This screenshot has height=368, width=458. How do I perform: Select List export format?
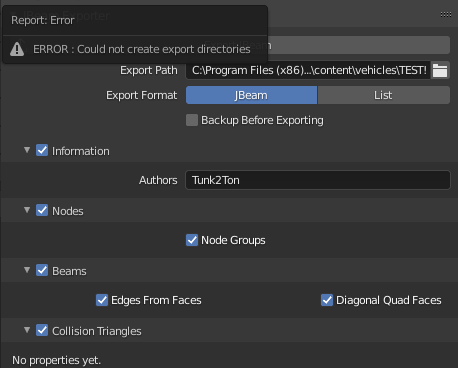point(383,95)
